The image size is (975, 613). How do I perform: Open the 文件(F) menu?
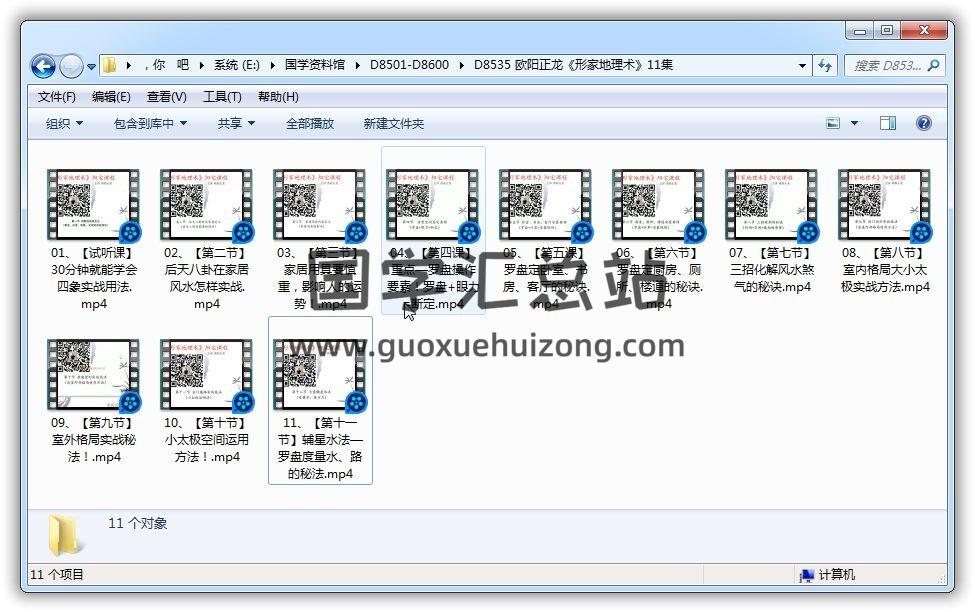[57, 97]
